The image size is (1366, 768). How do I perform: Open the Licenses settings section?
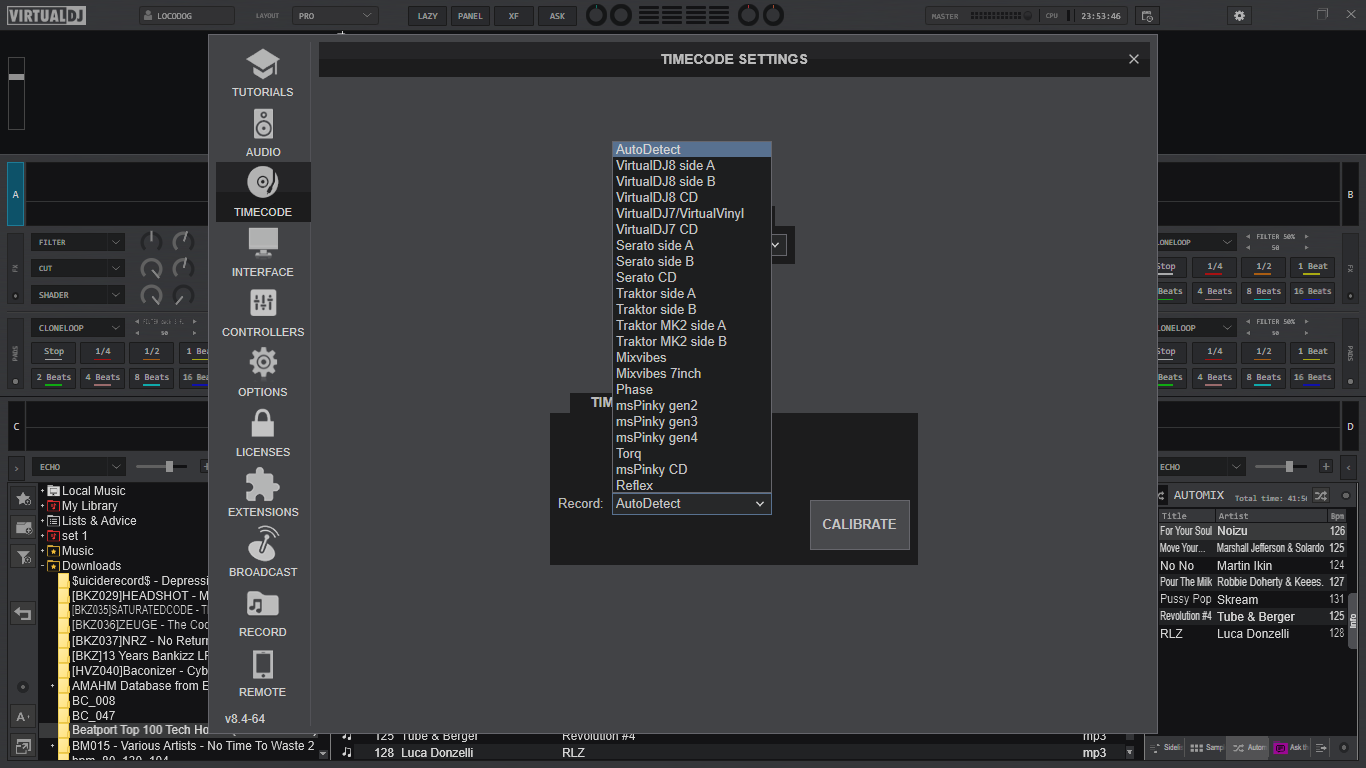click(x=263, y=432)
